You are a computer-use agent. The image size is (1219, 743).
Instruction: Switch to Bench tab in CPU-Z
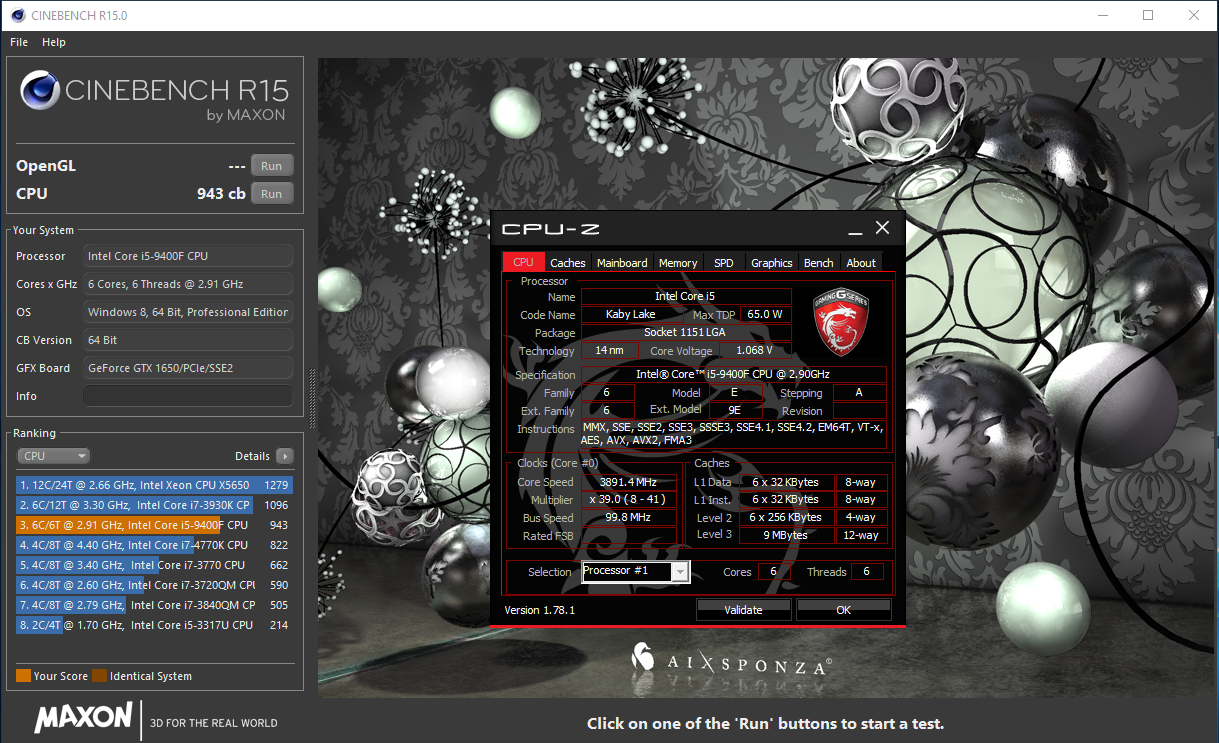(x=819, y=263)
